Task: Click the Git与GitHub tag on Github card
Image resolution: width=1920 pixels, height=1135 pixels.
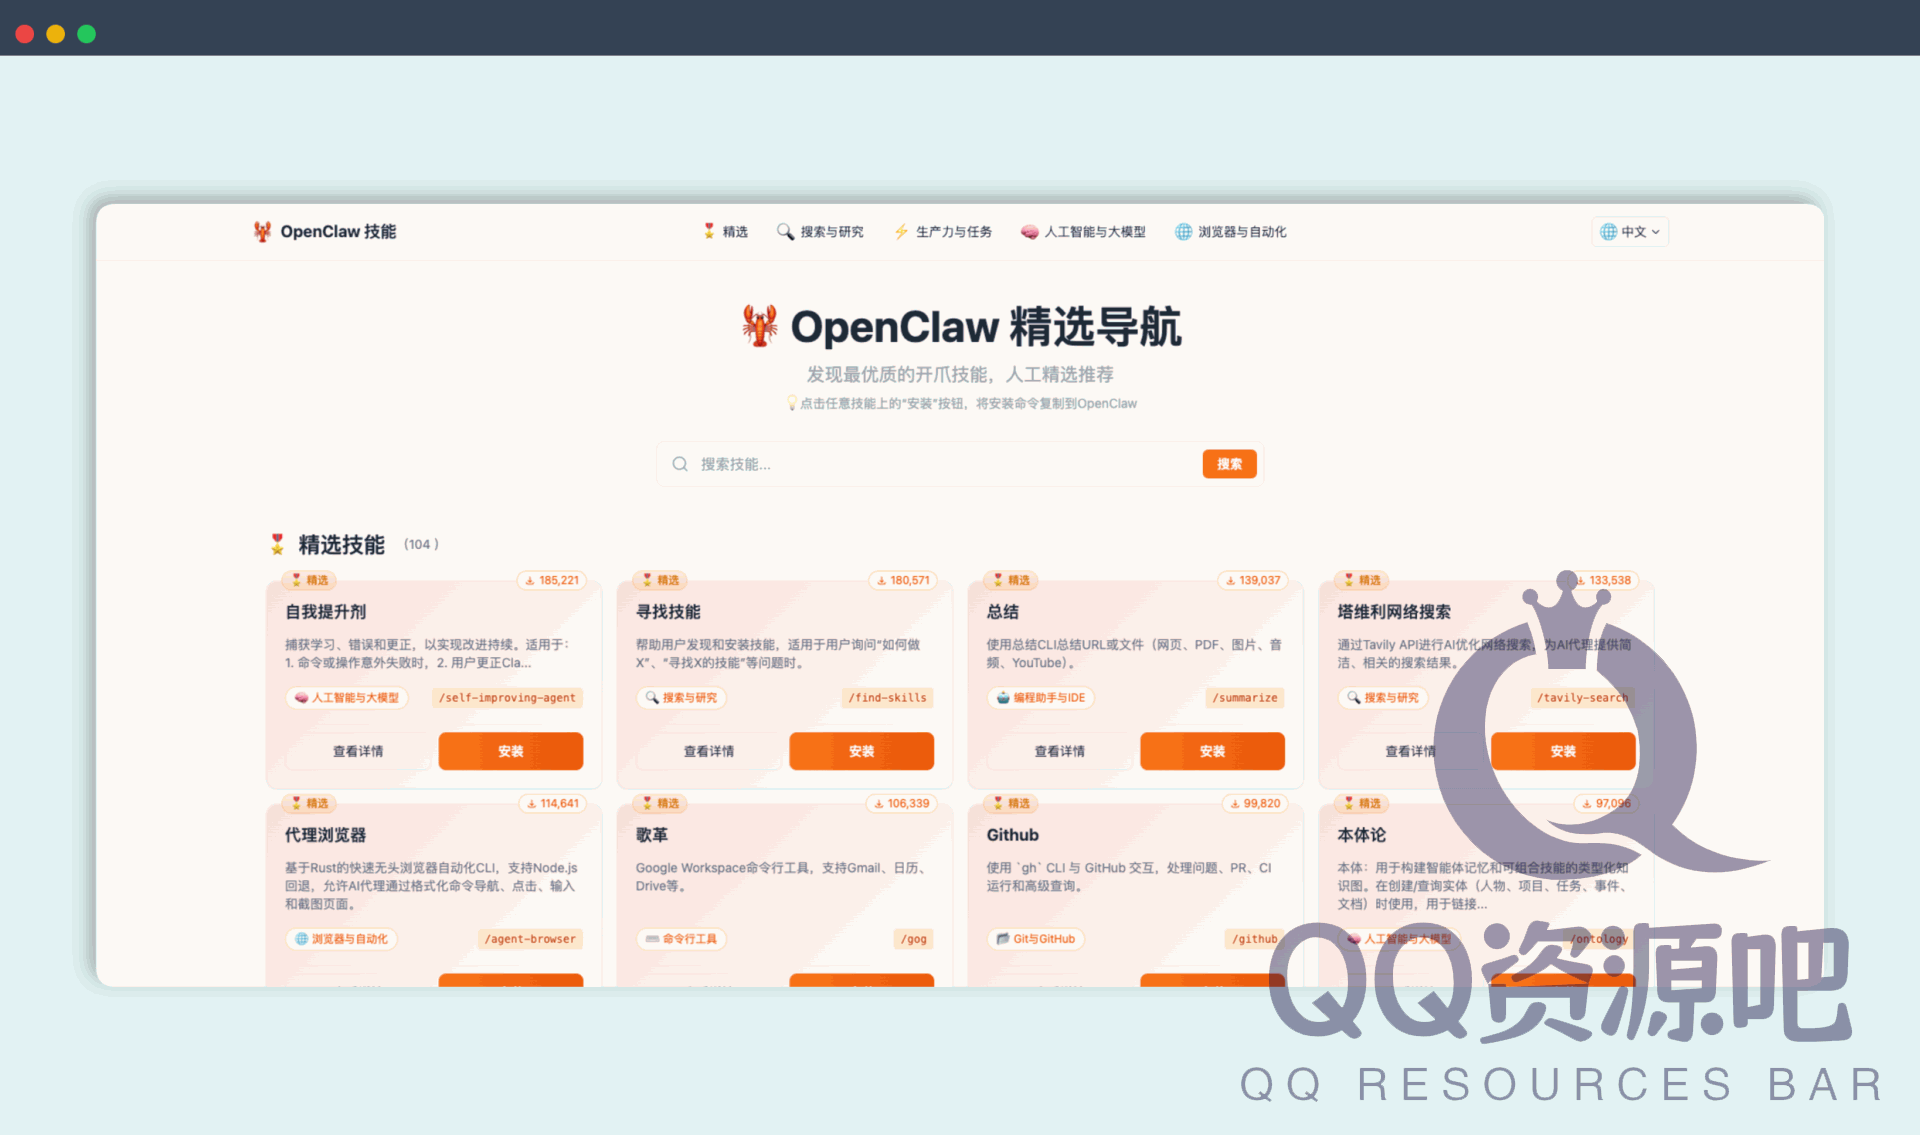Action: click(x=1035, y=939)
